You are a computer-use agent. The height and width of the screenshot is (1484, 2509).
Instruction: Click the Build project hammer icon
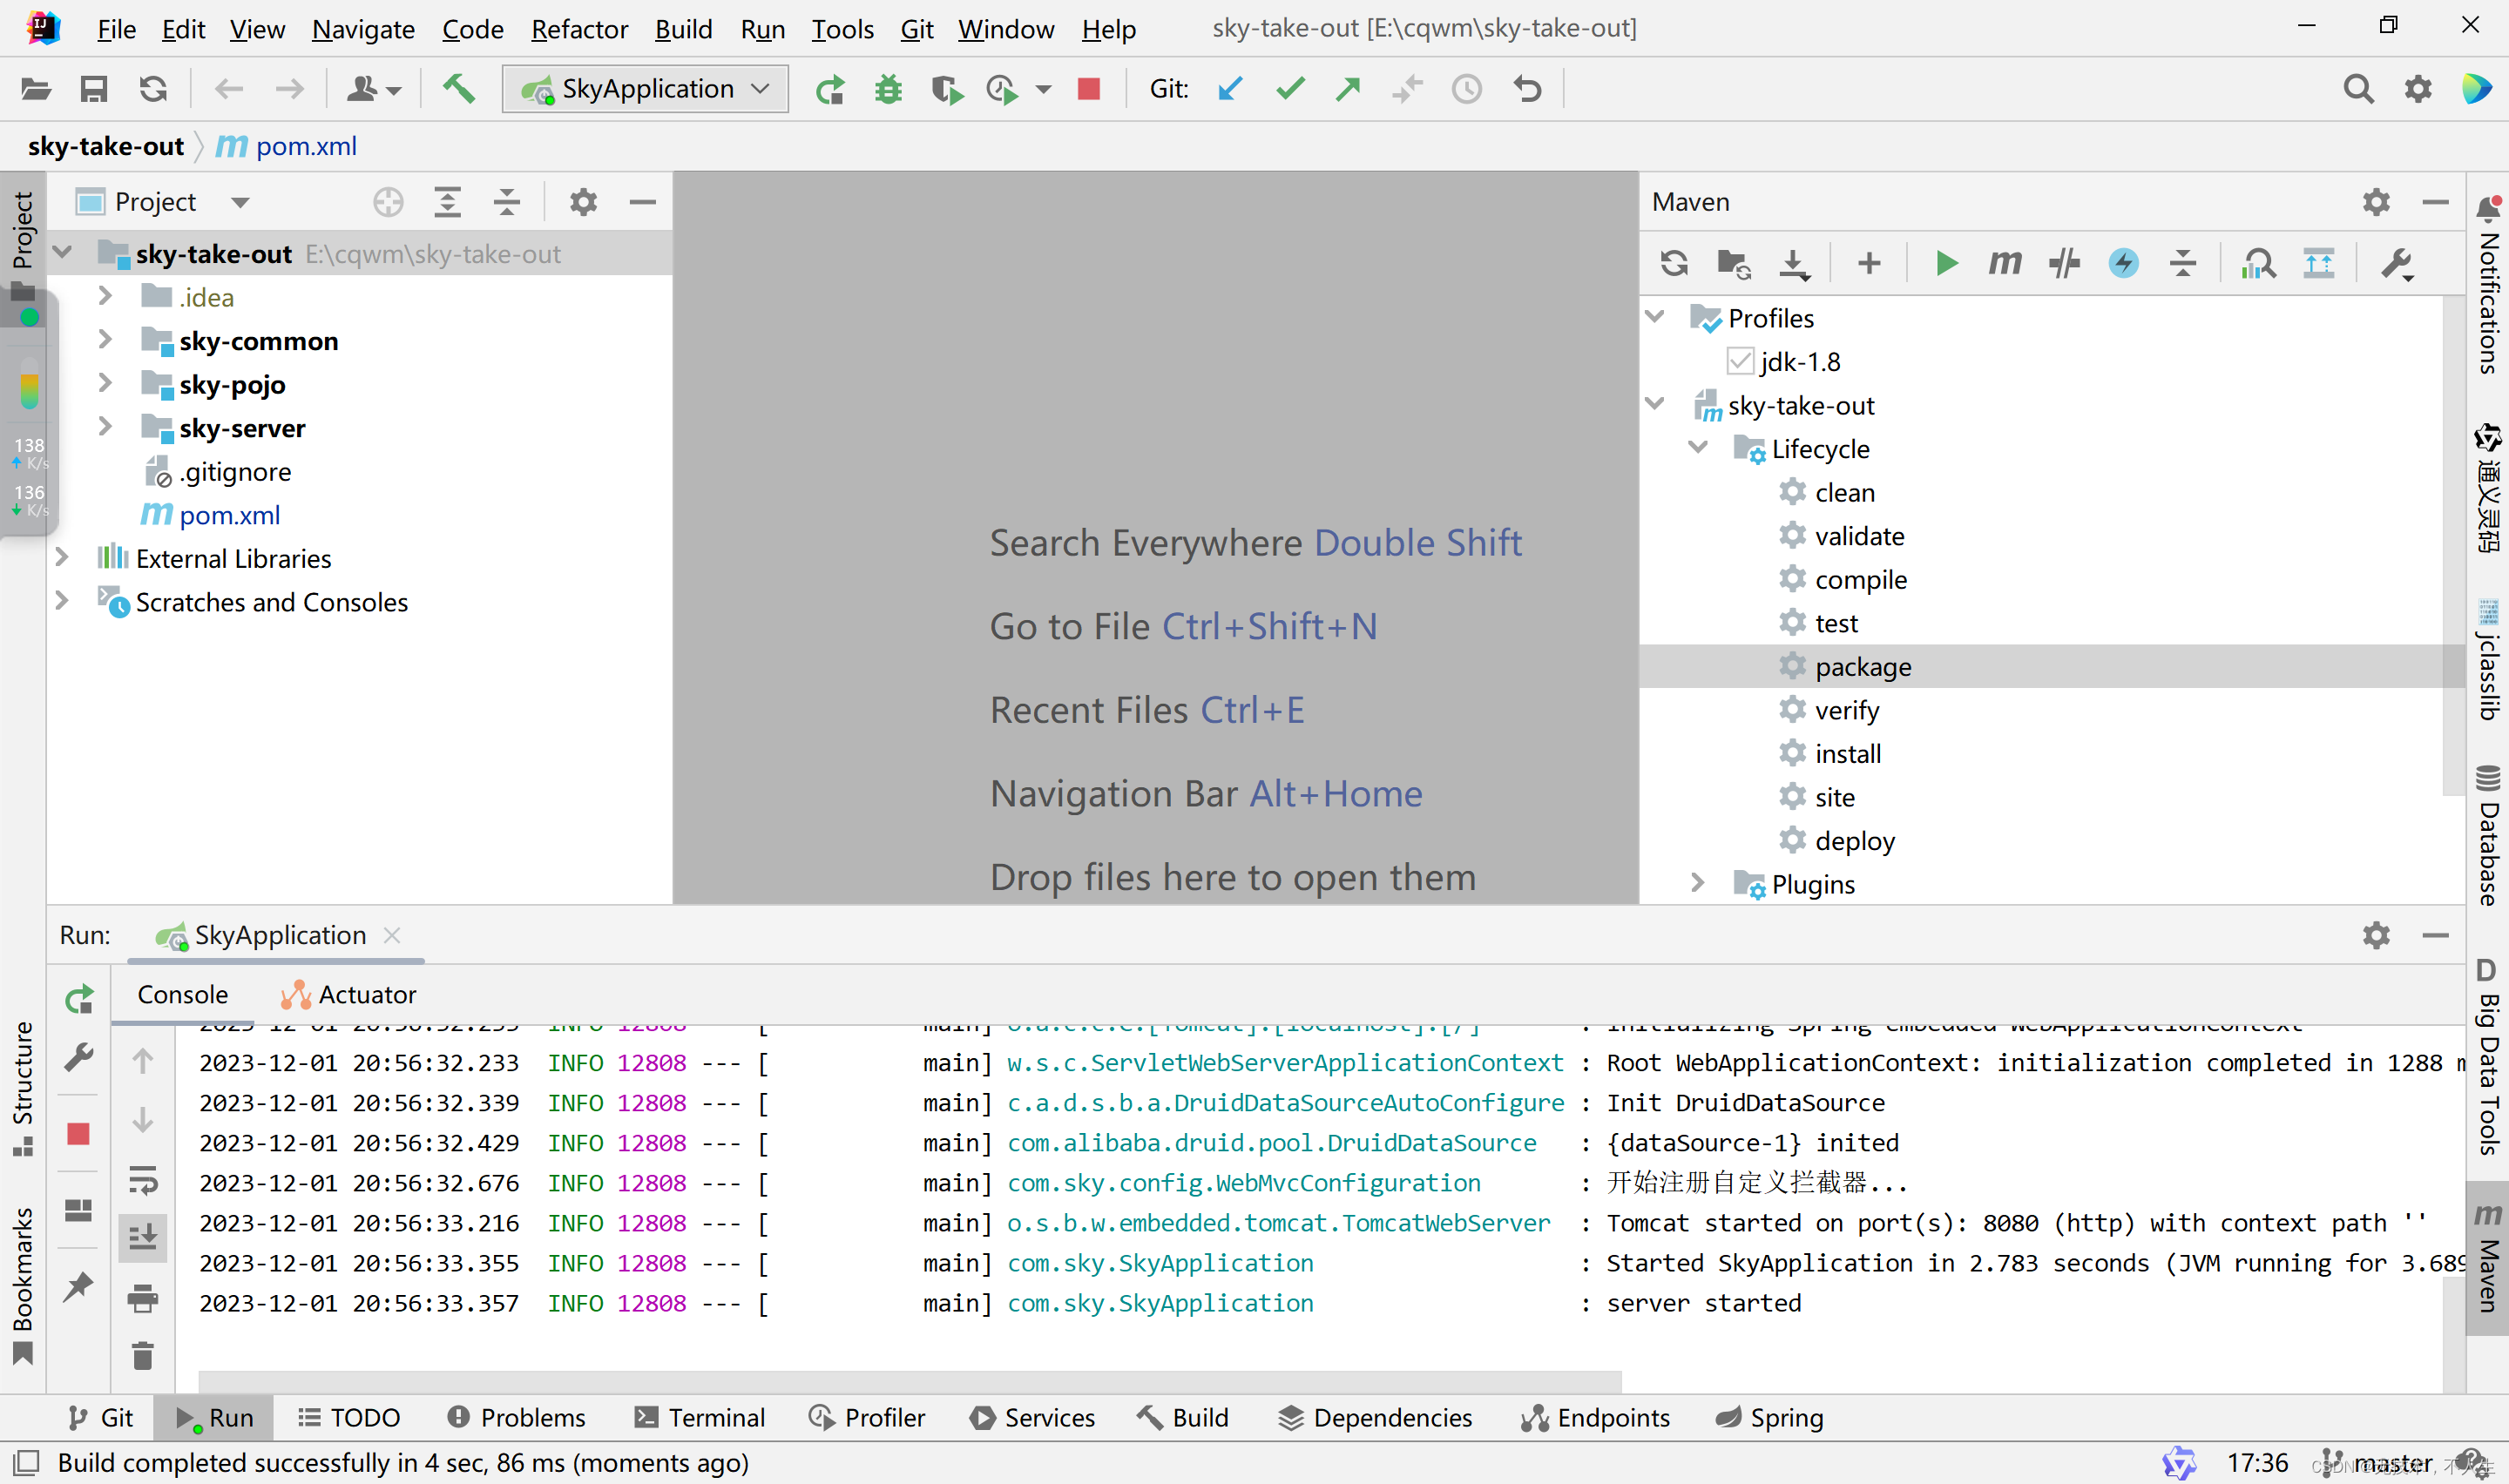pyautogui.click(x=459, y=90)
